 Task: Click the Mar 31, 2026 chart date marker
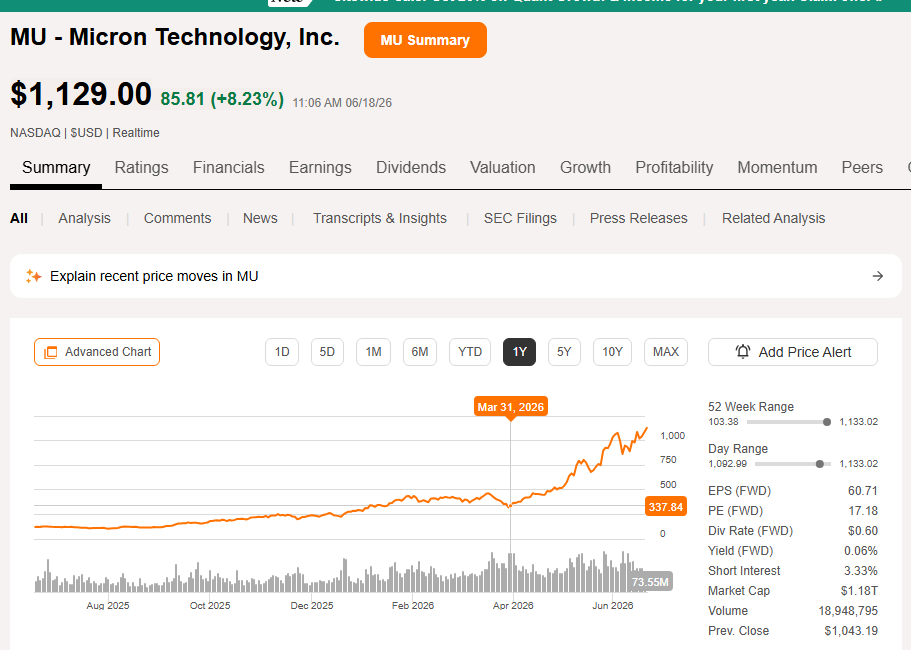pyautogui.click(x=511, y=407)
